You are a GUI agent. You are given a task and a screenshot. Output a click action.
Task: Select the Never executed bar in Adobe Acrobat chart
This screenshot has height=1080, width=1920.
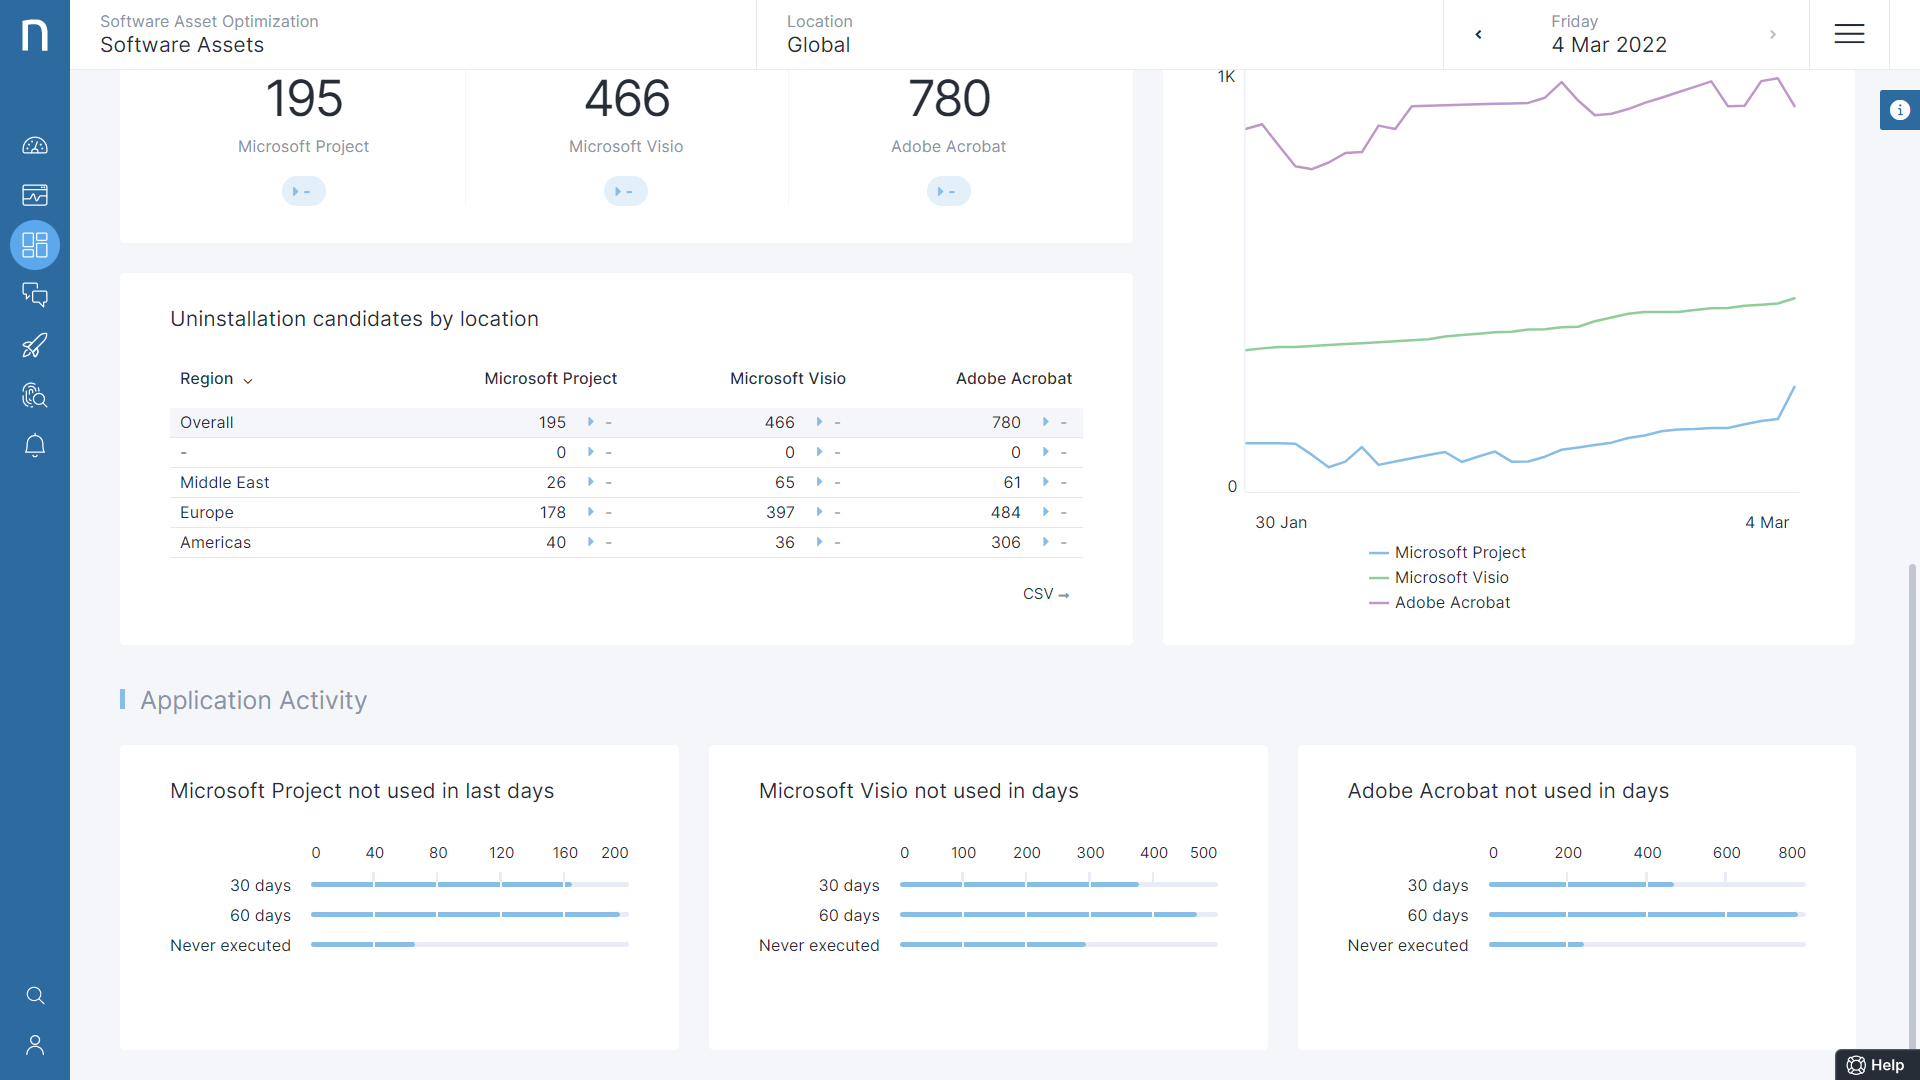click(1535, 944)
